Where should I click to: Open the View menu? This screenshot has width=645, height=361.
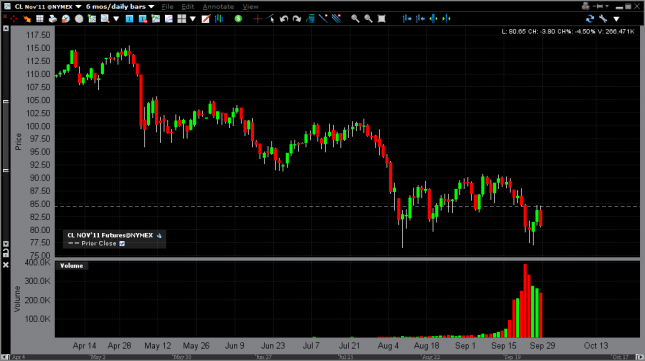pyautogui.click(x=250, y=7)
